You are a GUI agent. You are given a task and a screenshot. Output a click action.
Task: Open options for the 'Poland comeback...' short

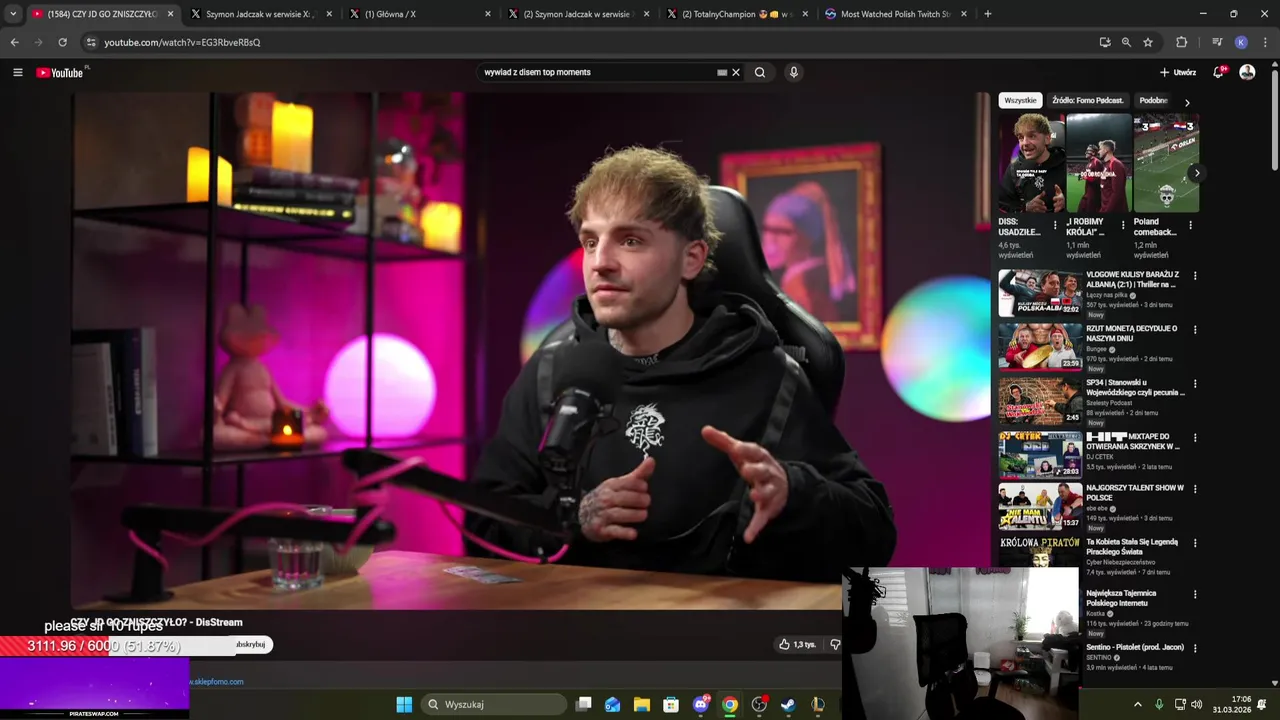[x=1190, y=225]
